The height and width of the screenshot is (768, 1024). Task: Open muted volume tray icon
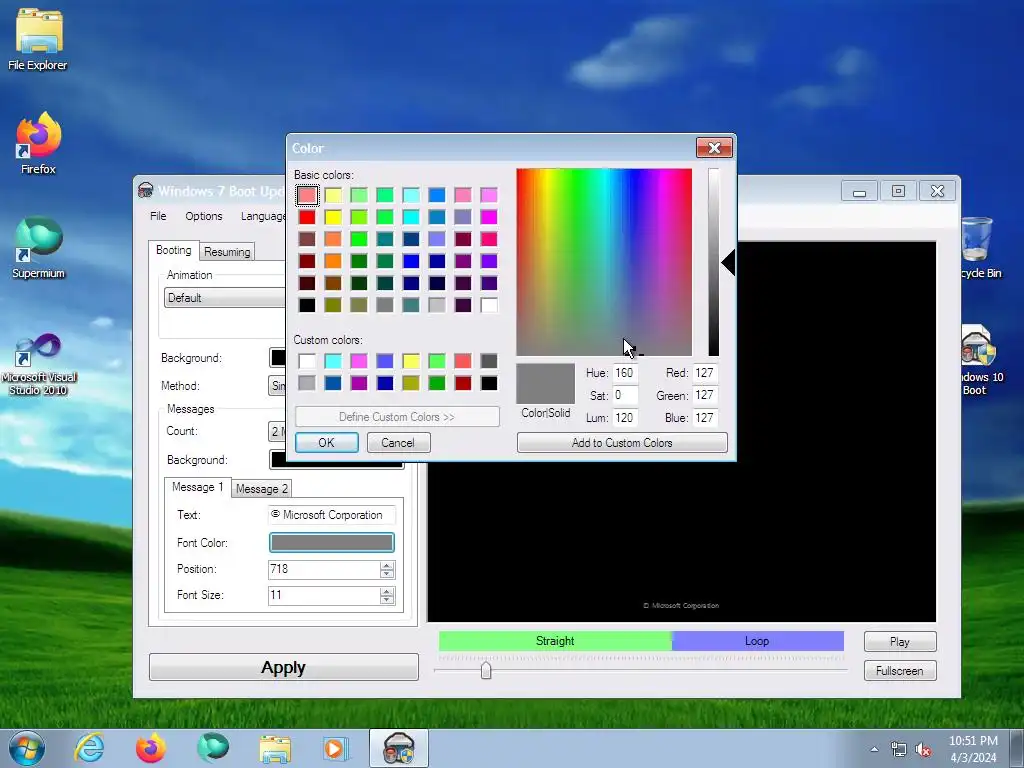tap(923, 749)
